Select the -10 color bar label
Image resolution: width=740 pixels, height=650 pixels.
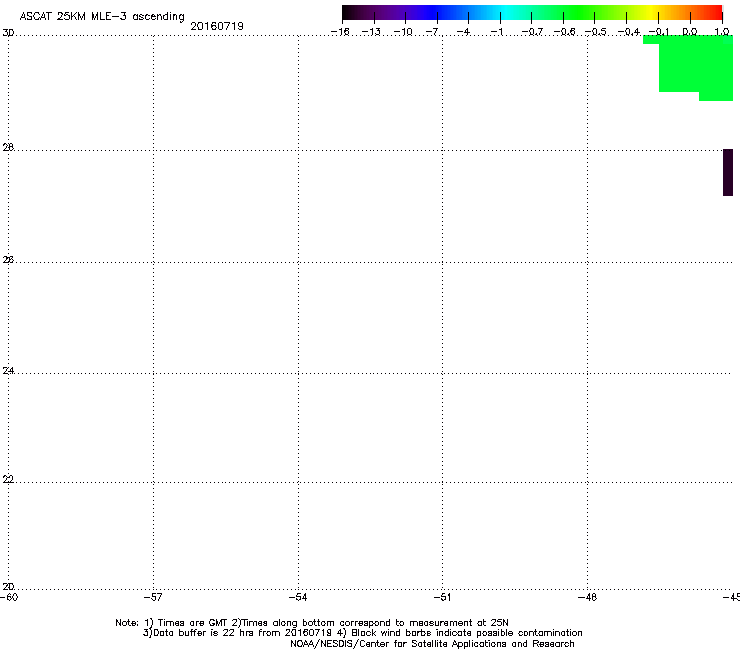click(403, 32)
